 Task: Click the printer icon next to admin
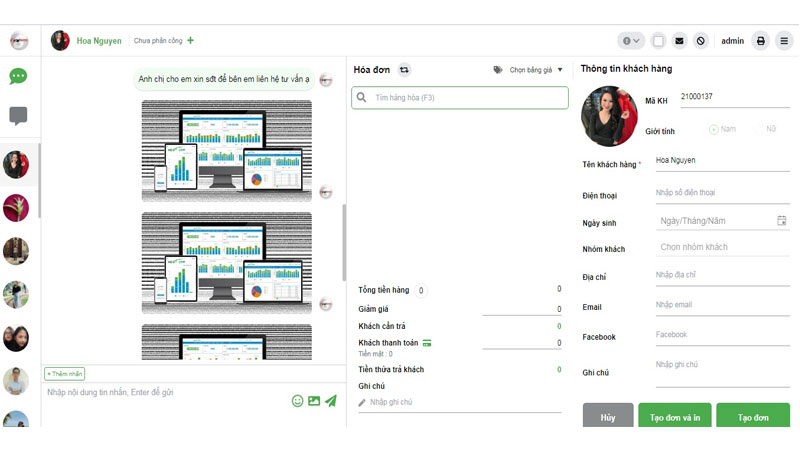pos(760,41)
